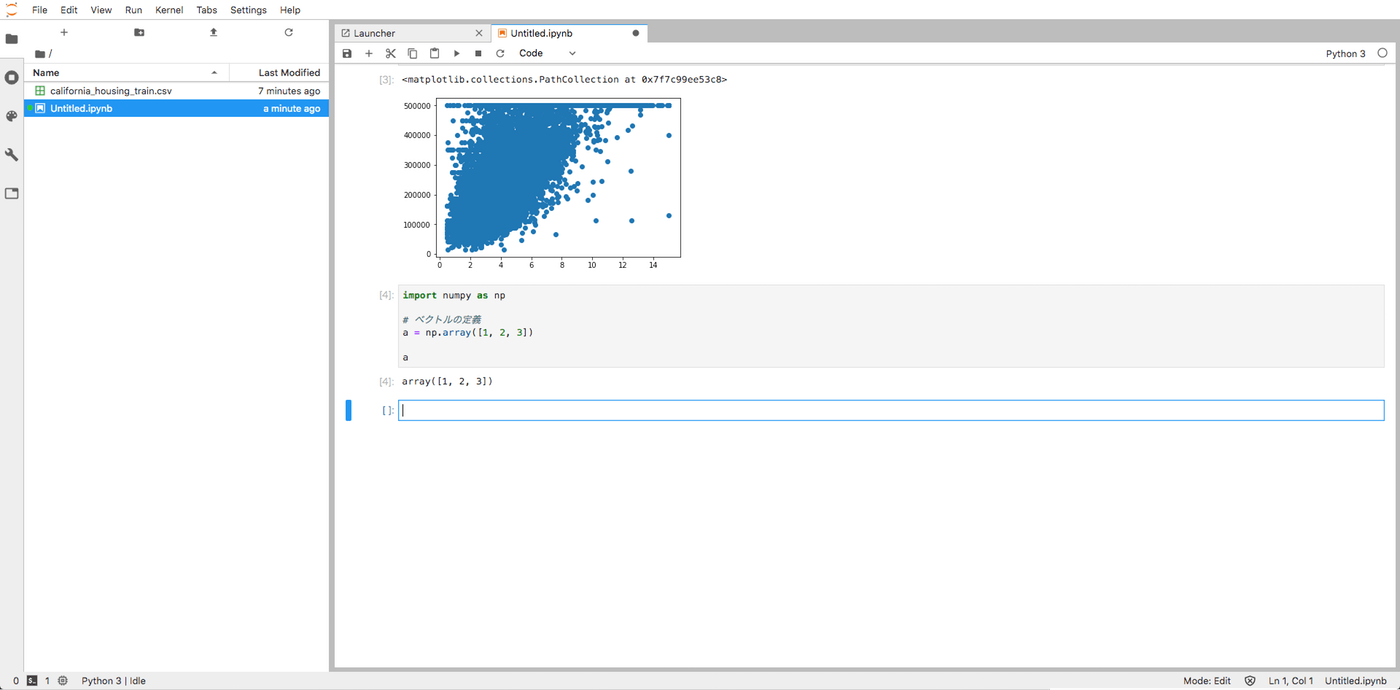The width and height of the screenshot is (1400, 690).
Task: Click the kernel status circle indicator
Action: pos(1383,53)
